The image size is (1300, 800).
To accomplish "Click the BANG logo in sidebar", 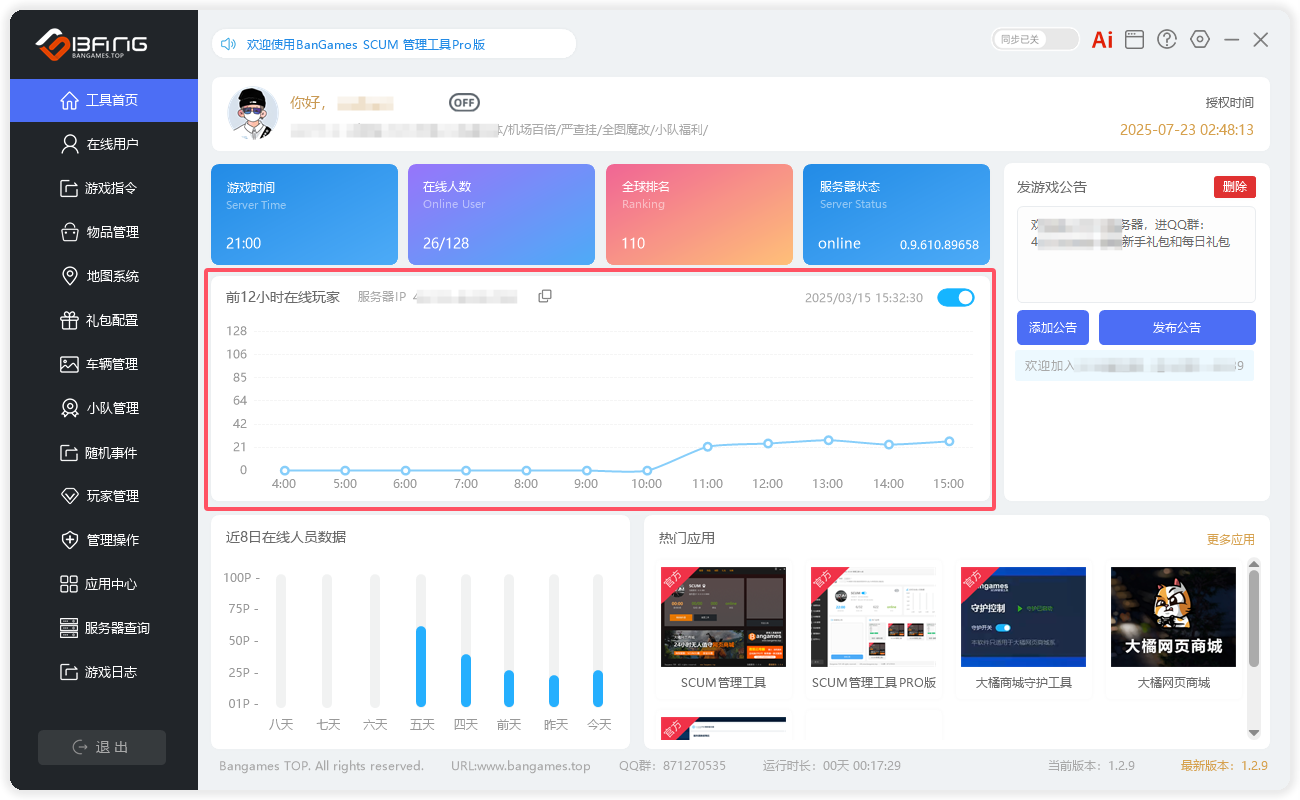I will point(92,44).
